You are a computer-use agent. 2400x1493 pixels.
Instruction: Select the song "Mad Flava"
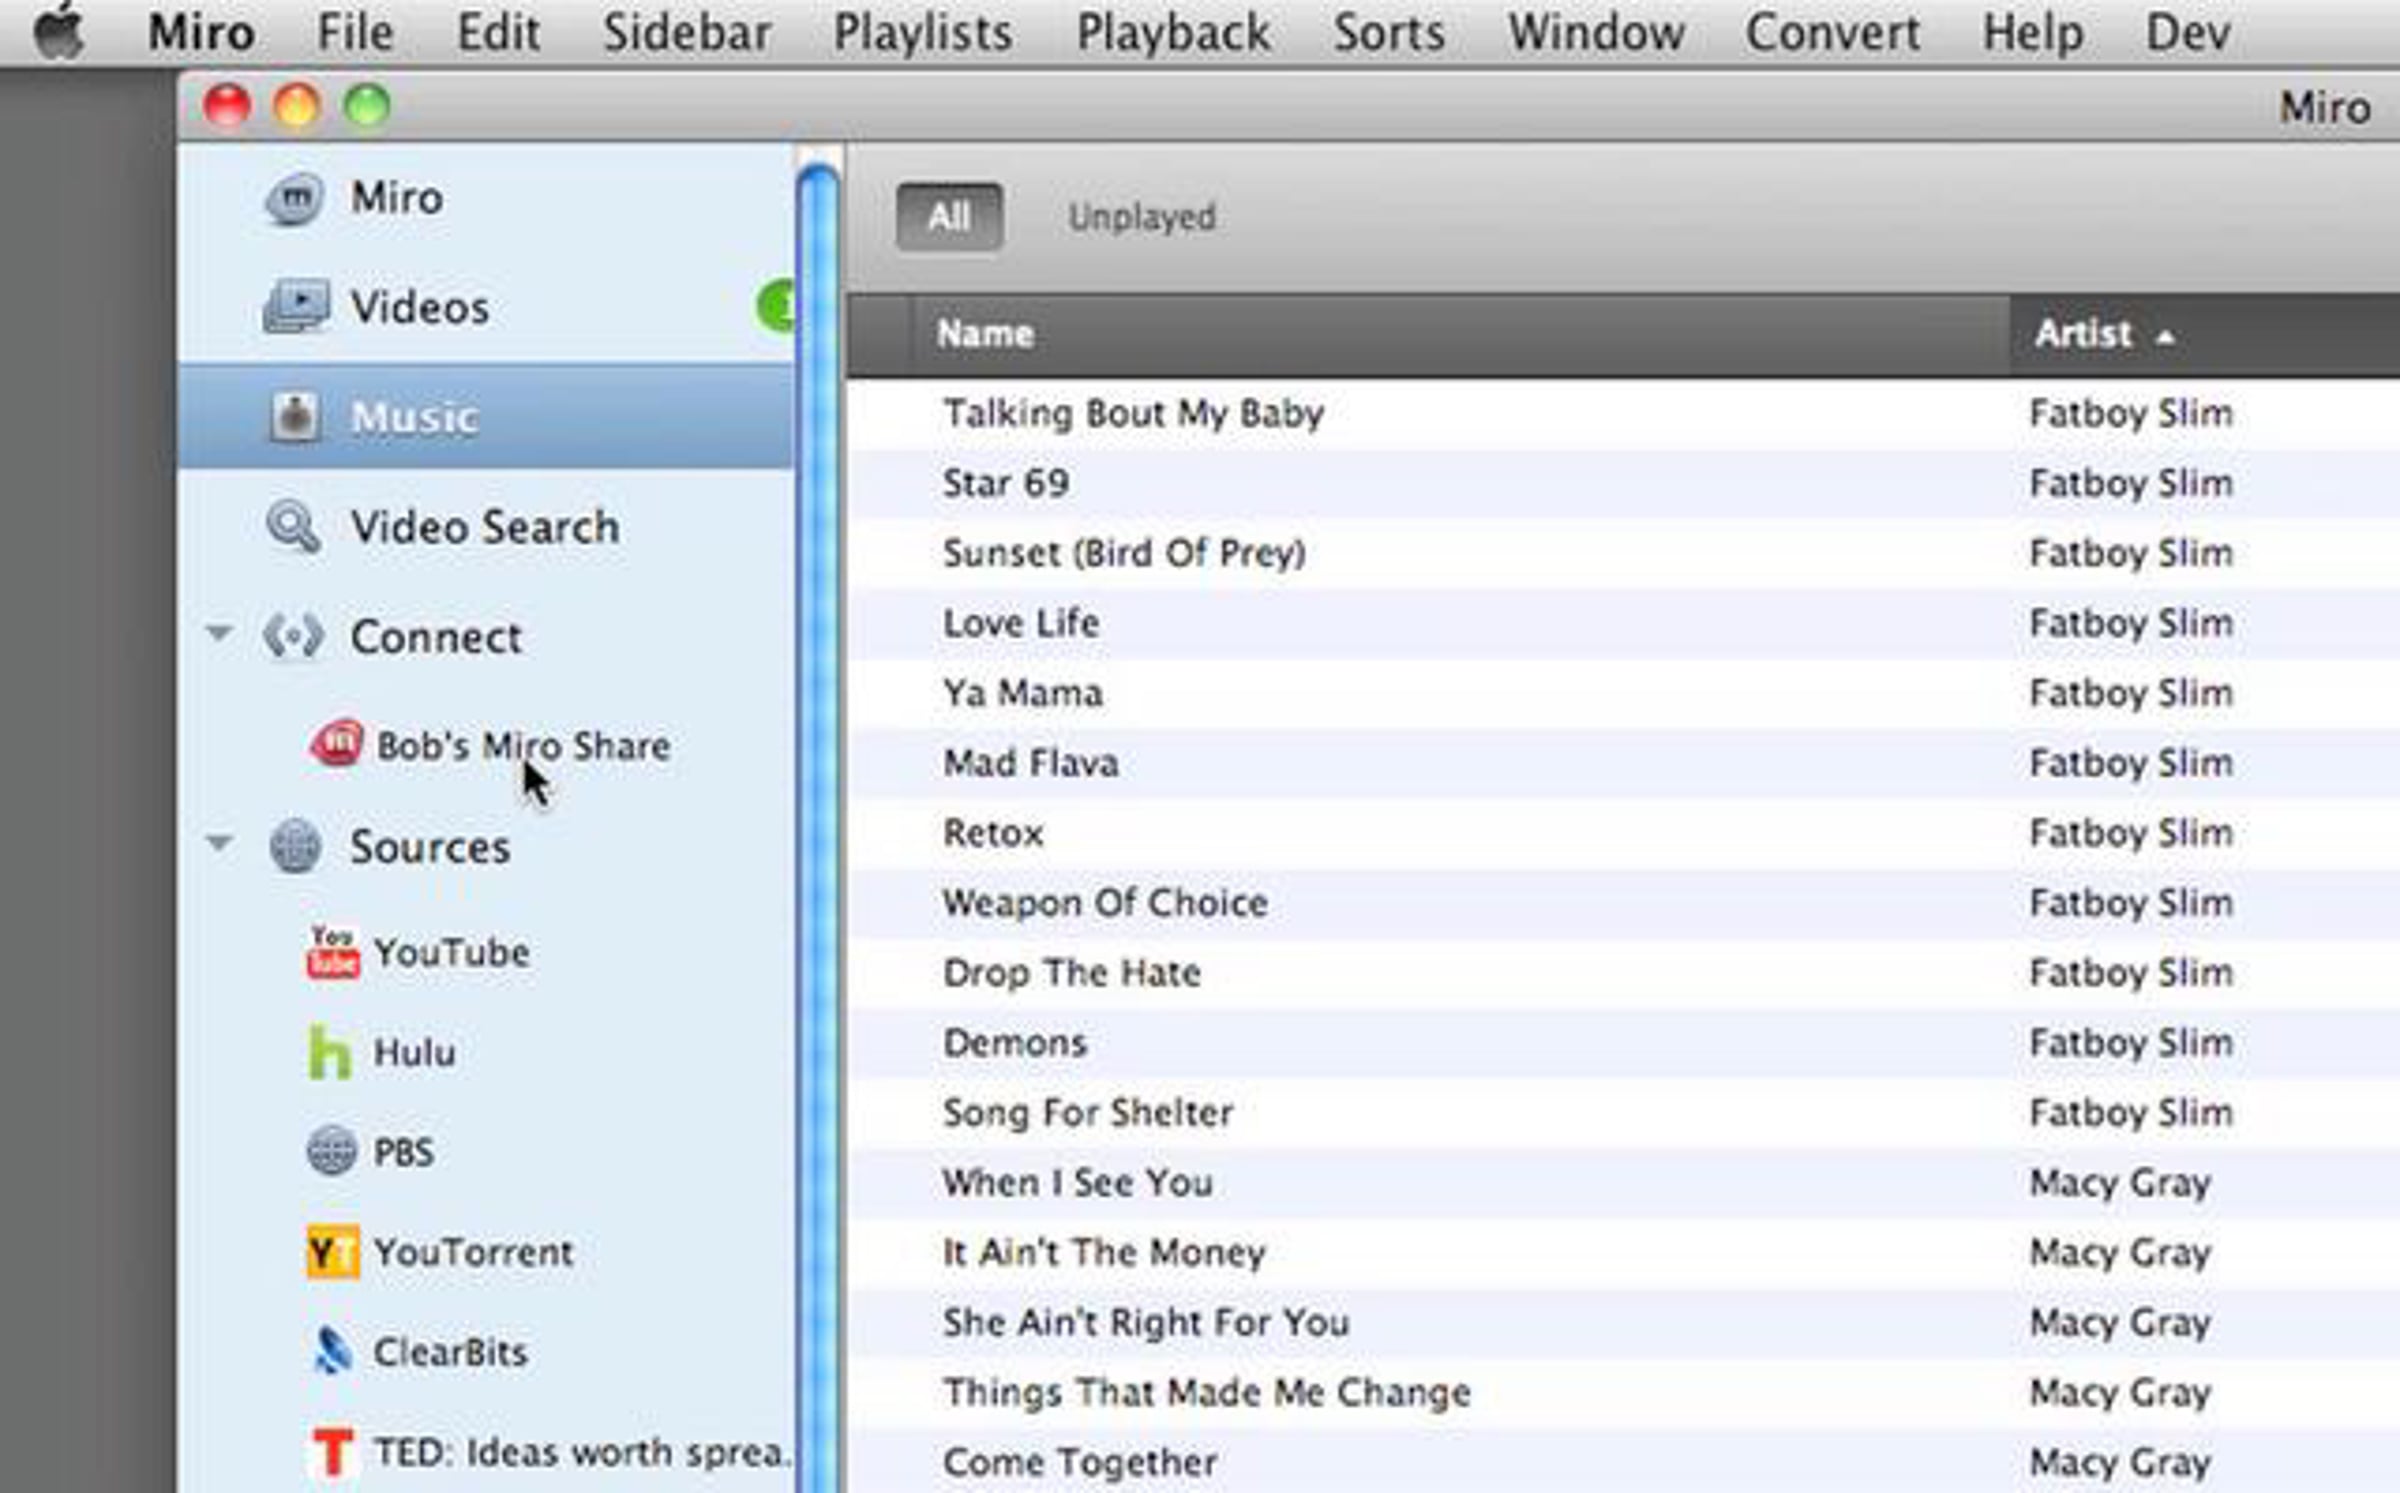(x=1031, y=763)
